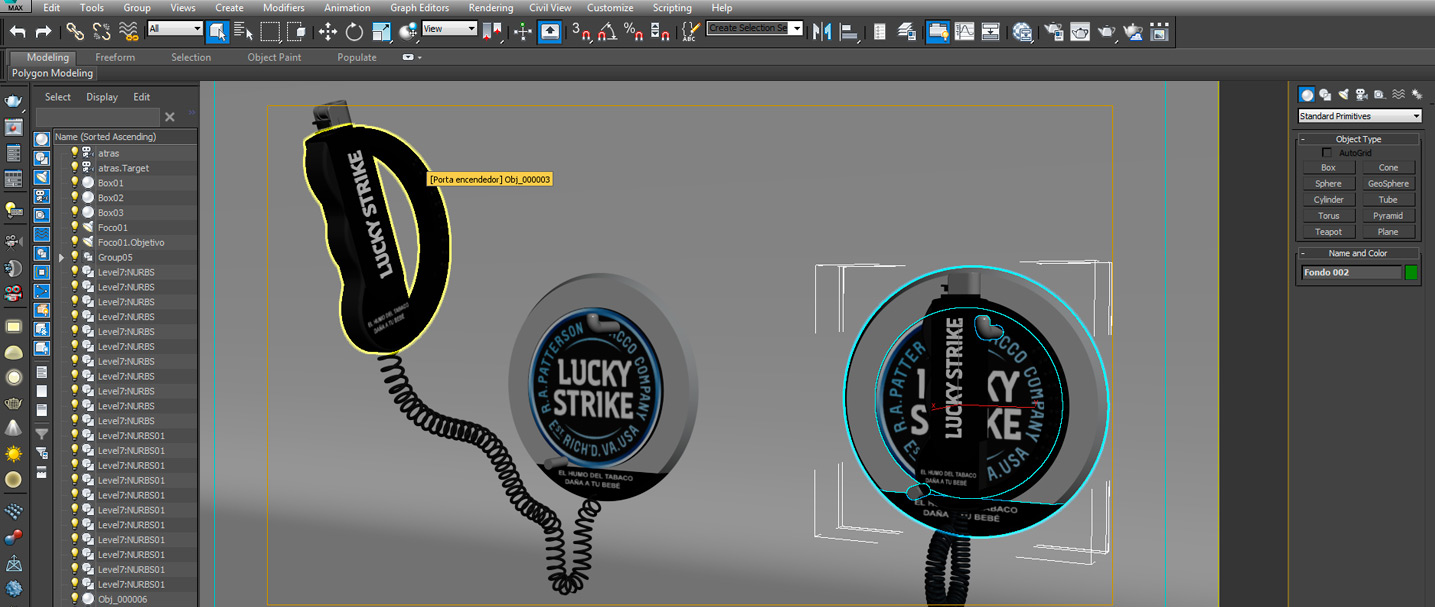This screenshot has height=607, width=1435.
Task: Open Select by Name tool
Action: tap(243, 32)
